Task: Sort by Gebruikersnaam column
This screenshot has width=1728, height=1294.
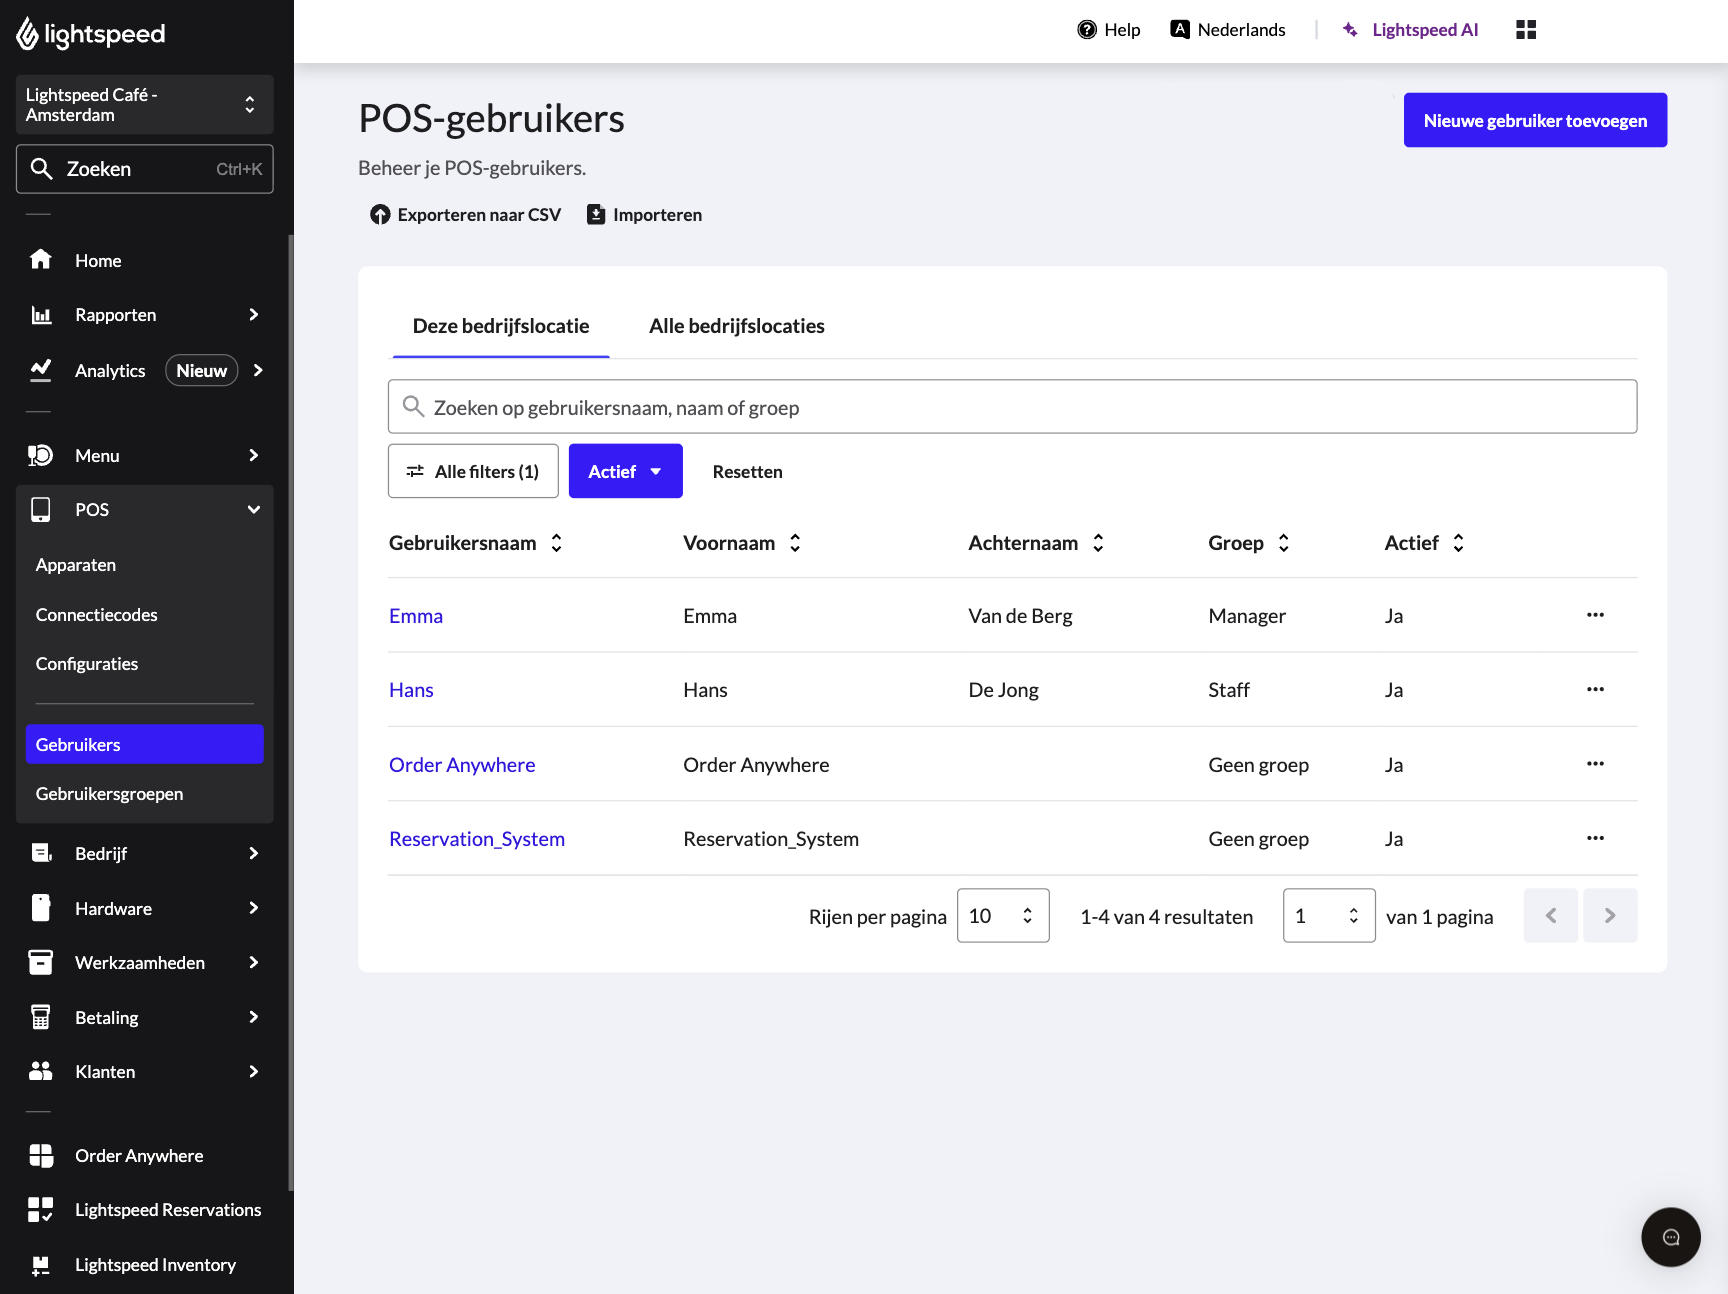Action: click(476, 543)
